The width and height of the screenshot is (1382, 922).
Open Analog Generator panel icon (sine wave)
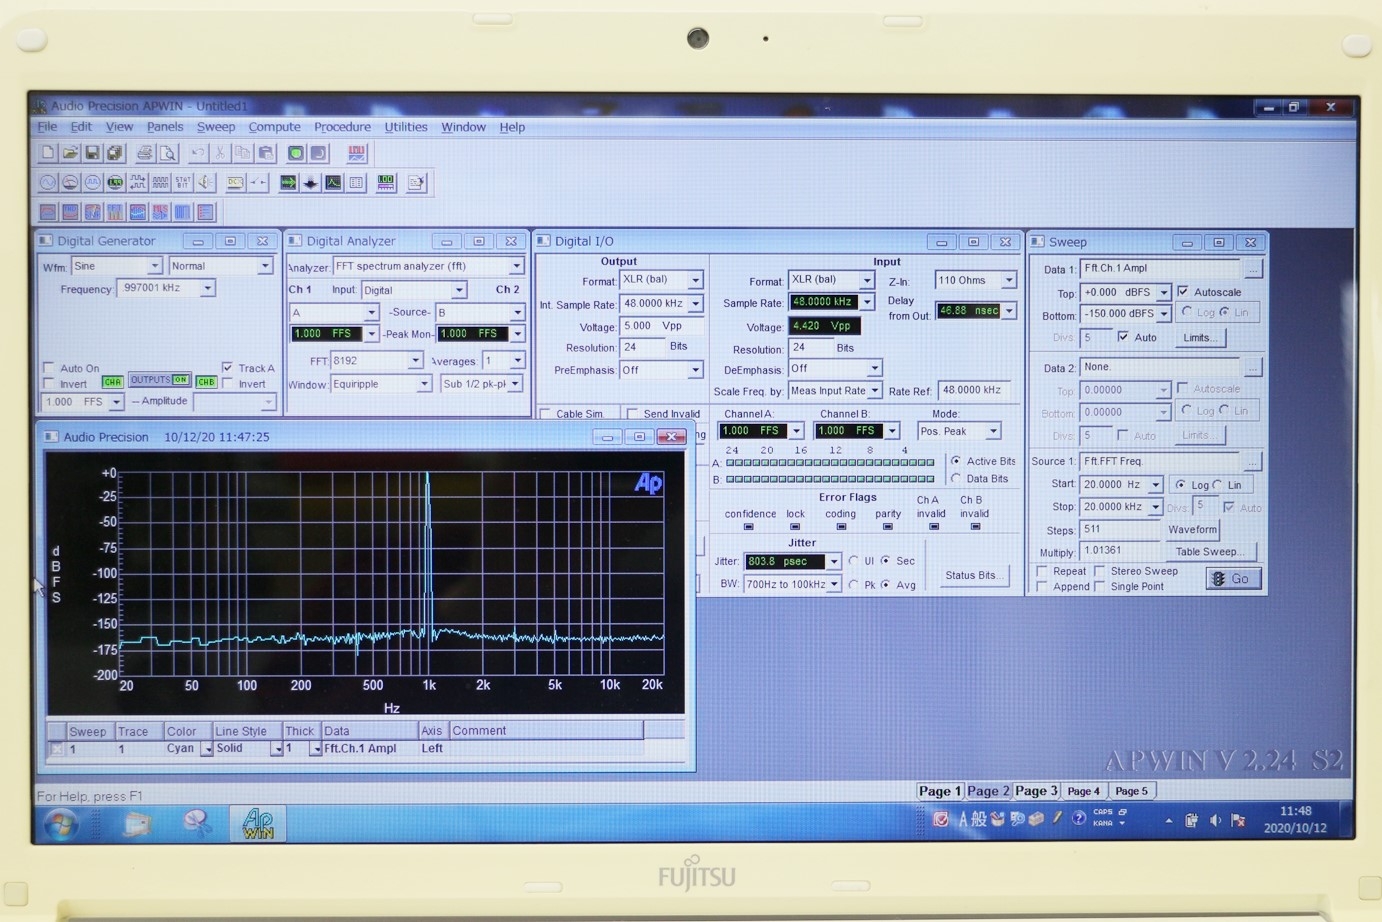coord(48,183)
